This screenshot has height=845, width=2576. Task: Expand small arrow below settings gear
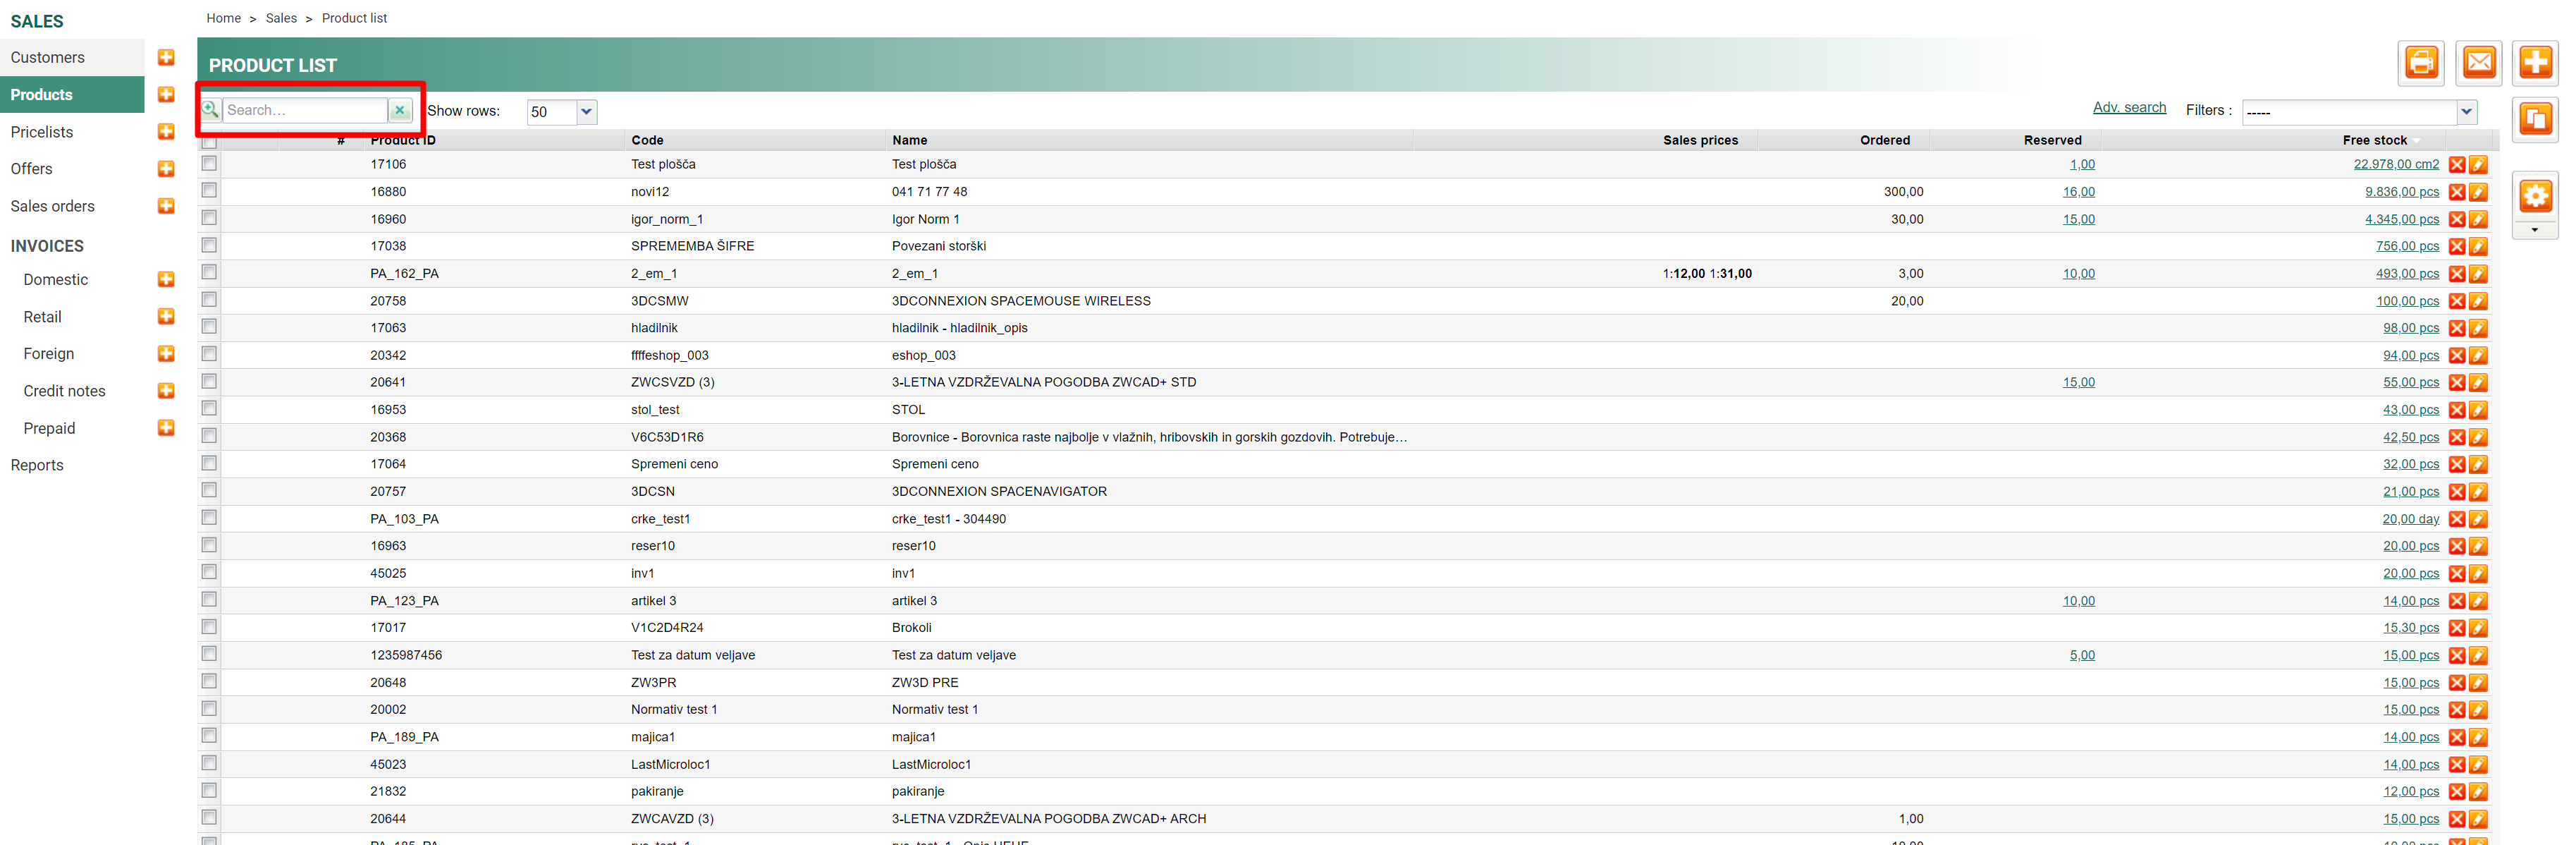[2534, 231]
